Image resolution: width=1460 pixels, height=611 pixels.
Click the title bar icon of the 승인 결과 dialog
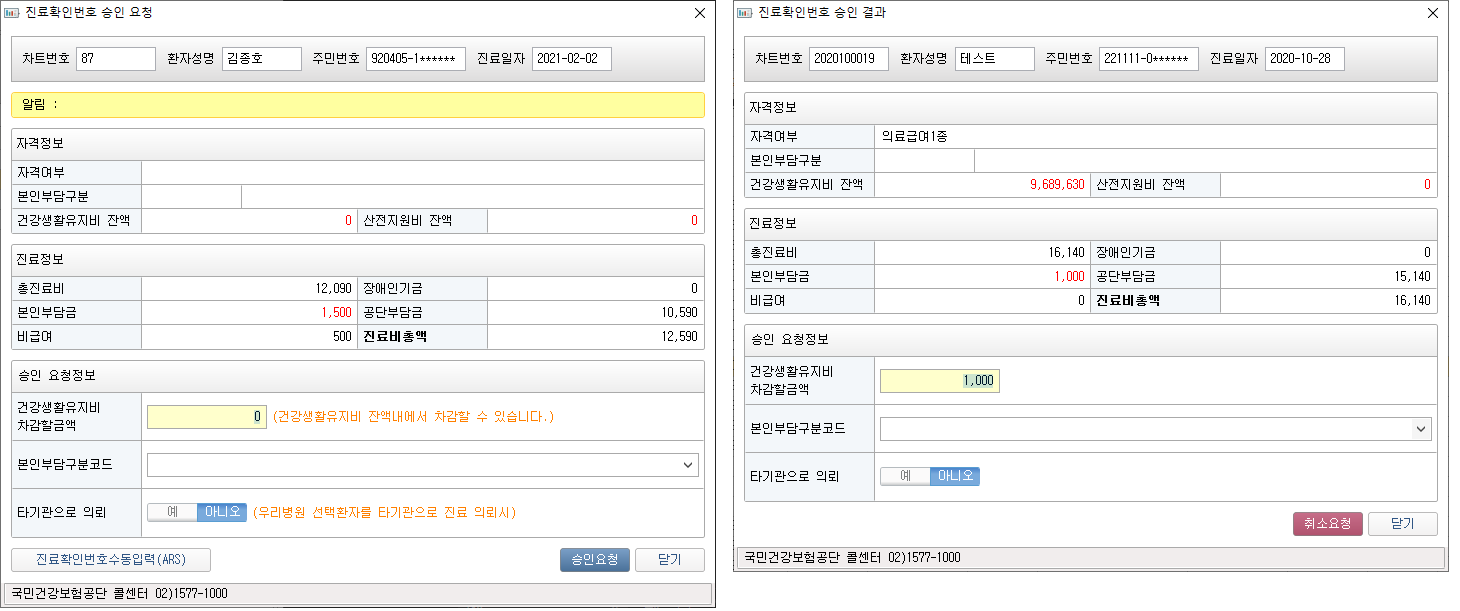(x=746, y=13)
